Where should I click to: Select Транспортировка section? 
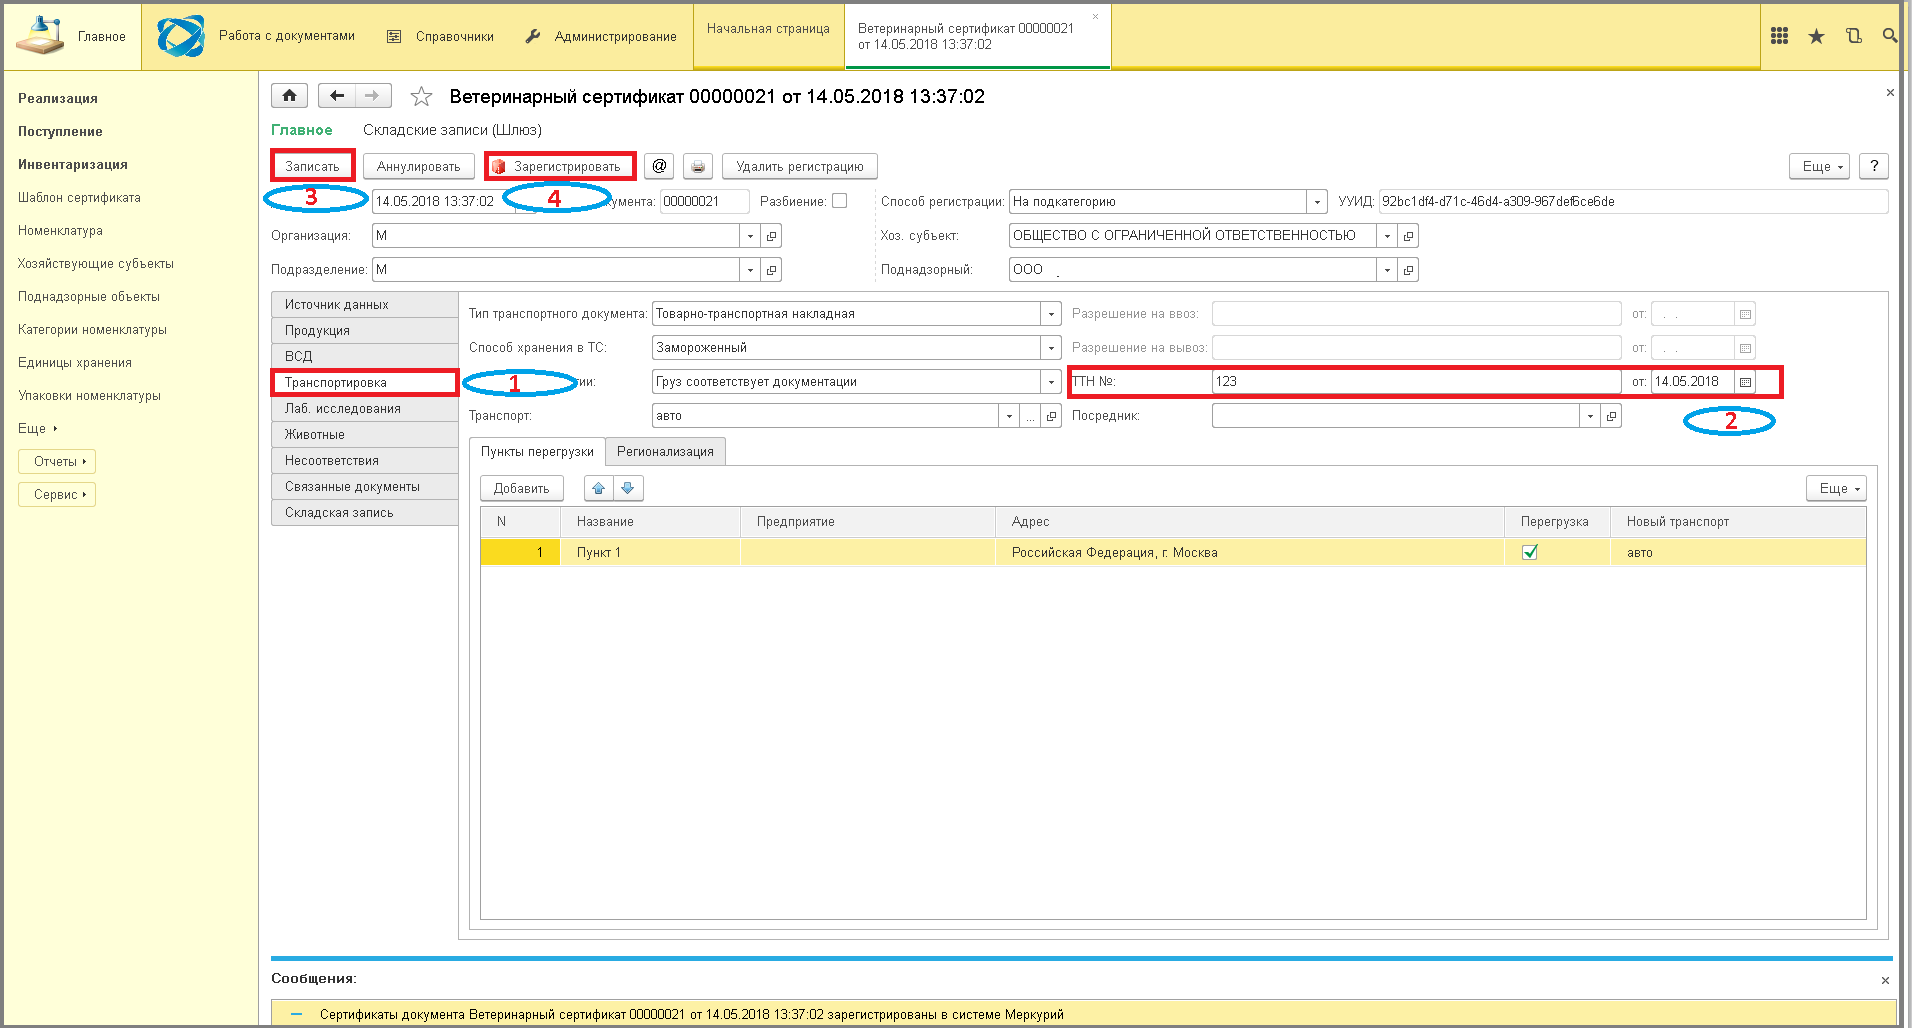click(364, 382)
